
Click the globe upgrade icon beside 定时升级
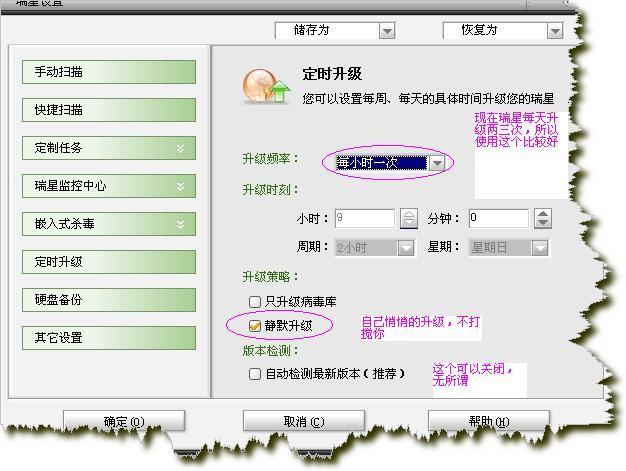coord(265,86)
